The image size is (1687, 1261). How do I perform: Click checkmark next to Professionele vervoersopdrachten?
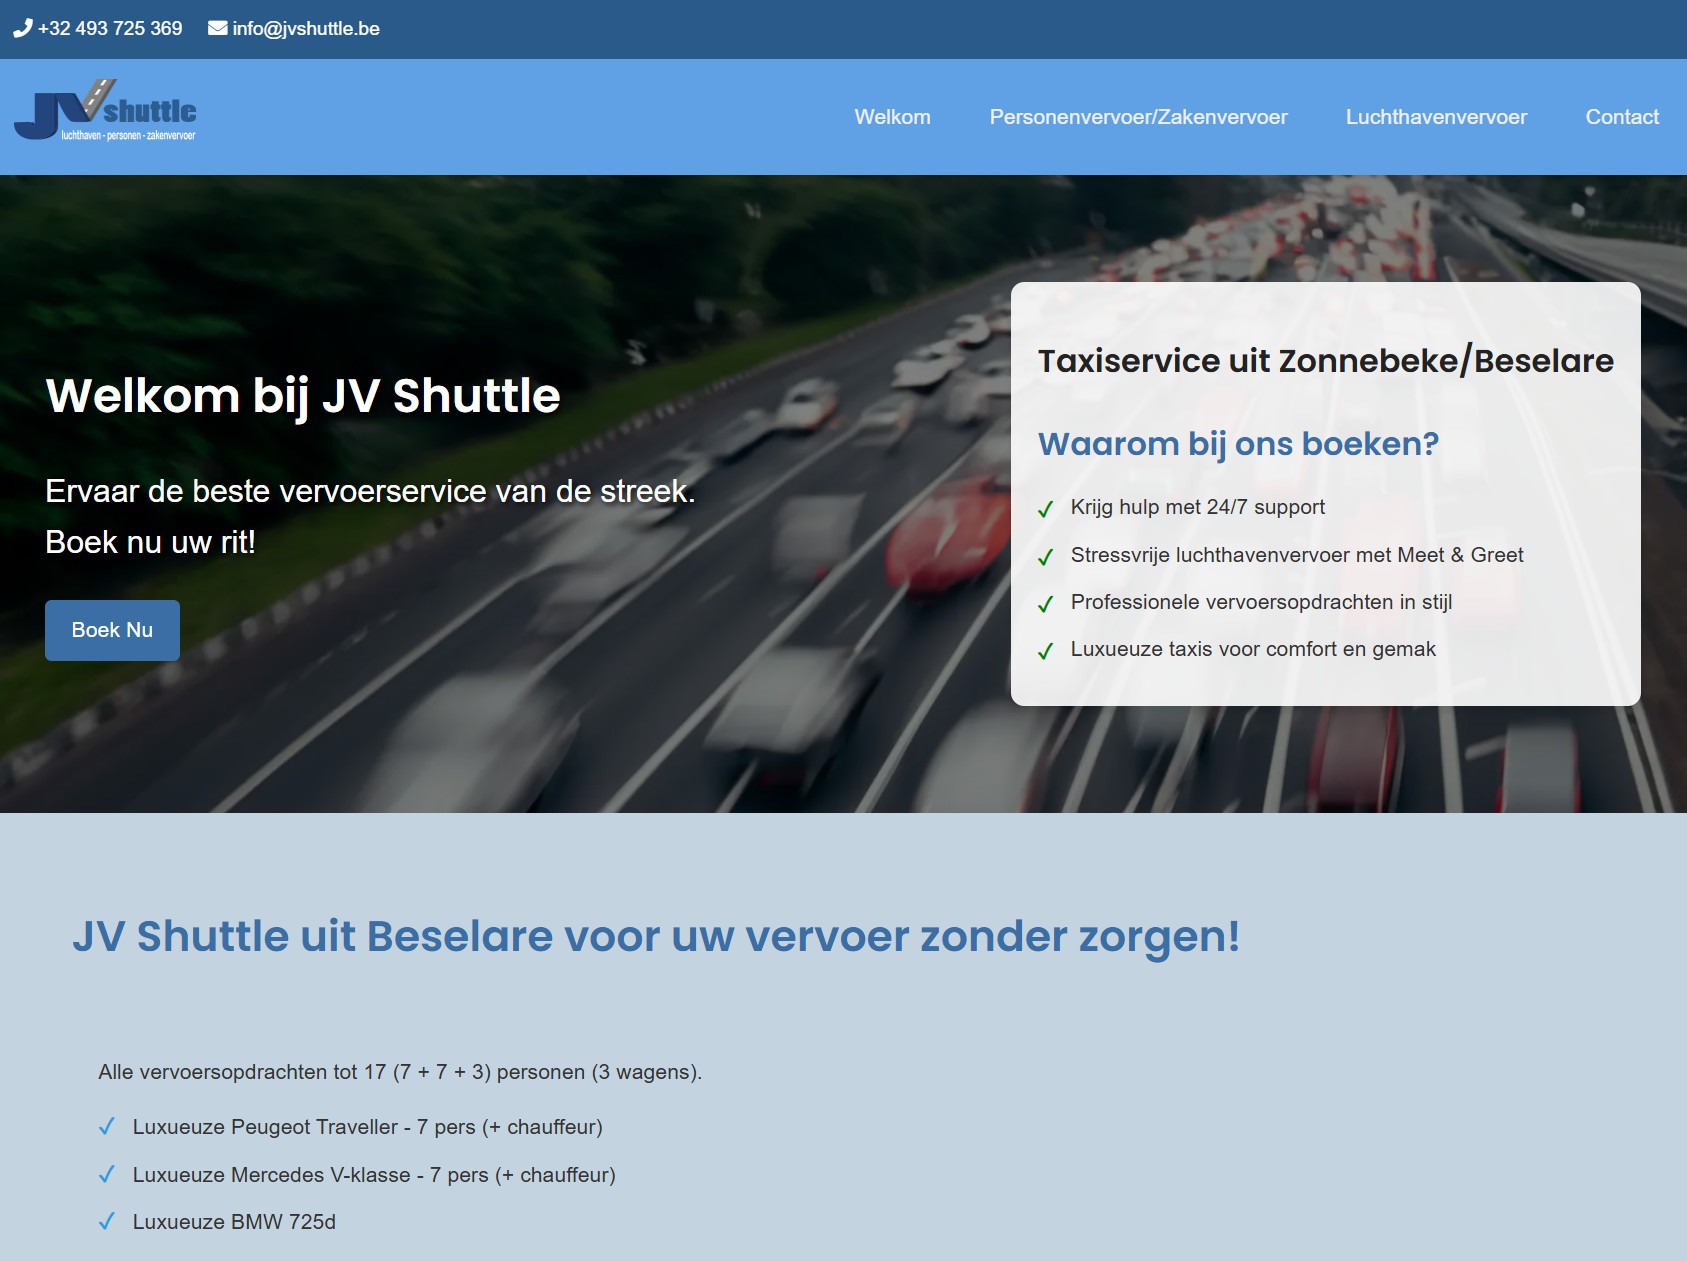coord(1046,604)
